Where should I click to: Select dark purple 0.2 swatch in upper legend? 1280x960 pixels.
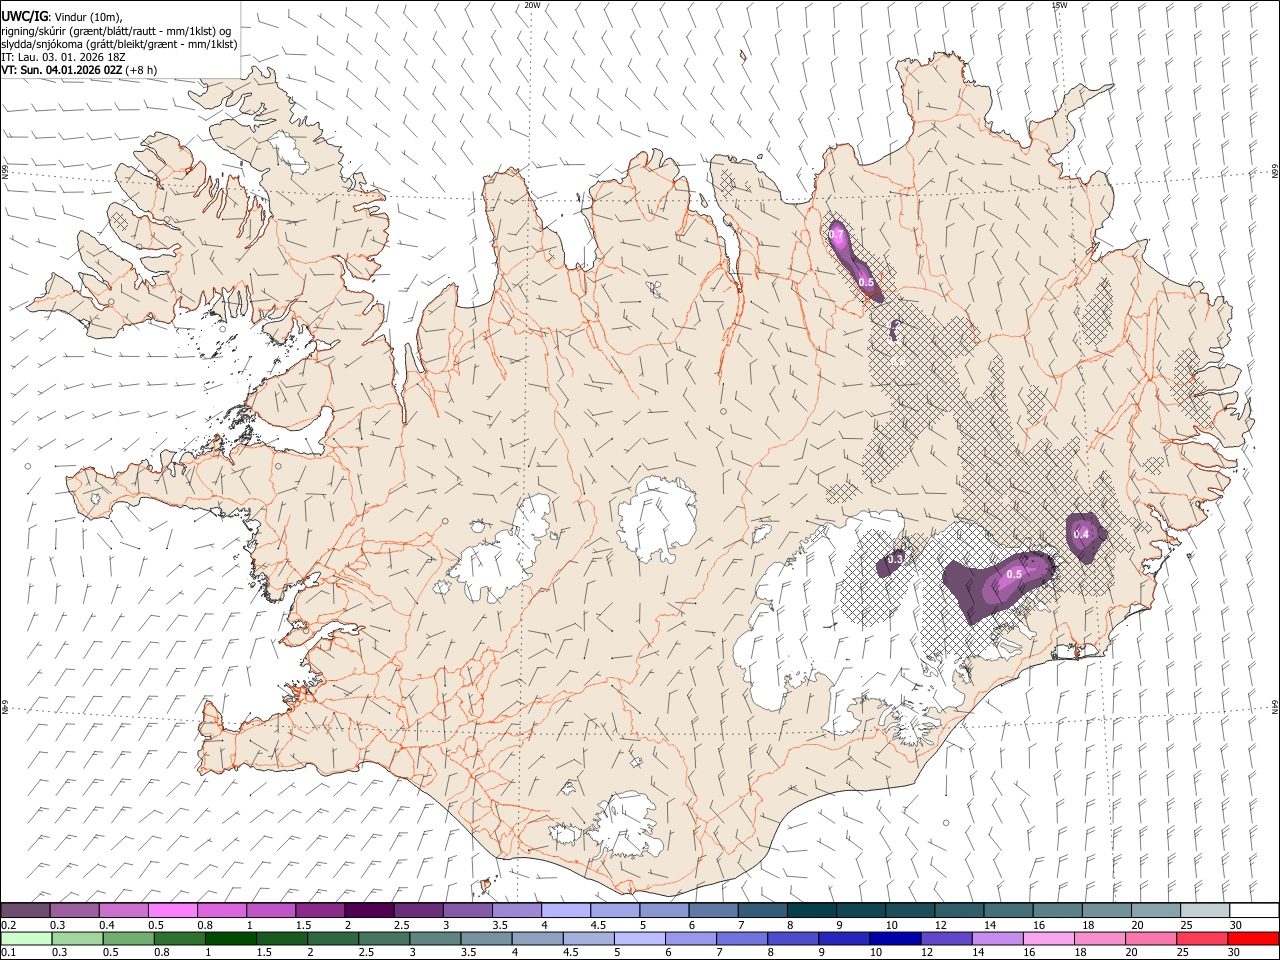coord(25,910)
